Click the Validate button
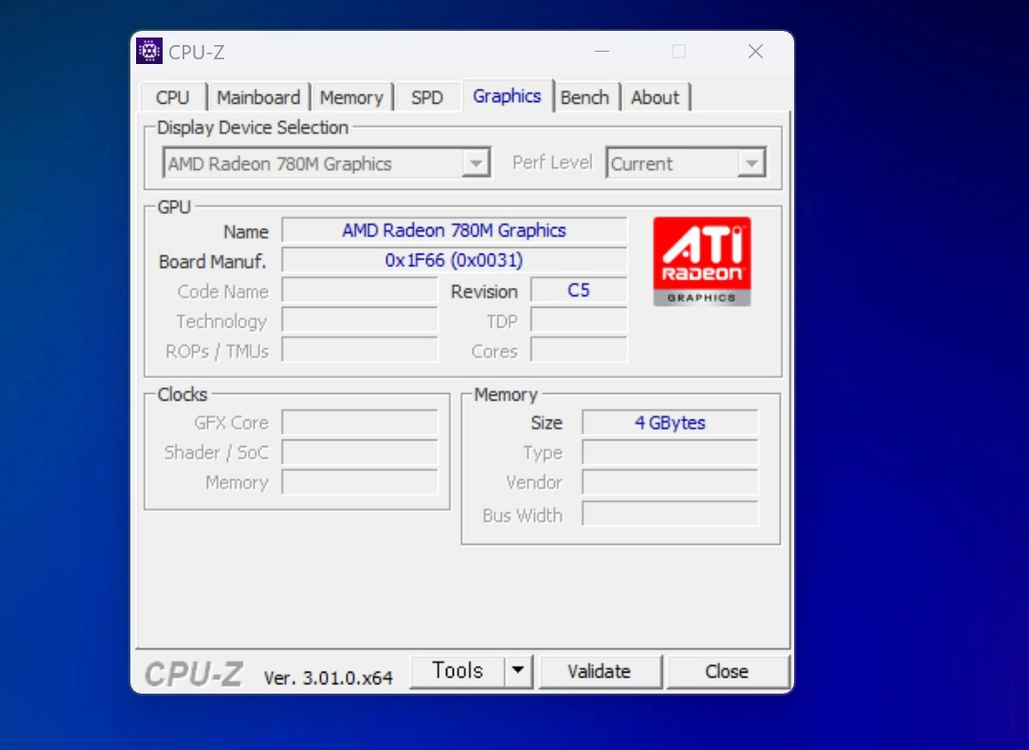 tap(599, 671)
